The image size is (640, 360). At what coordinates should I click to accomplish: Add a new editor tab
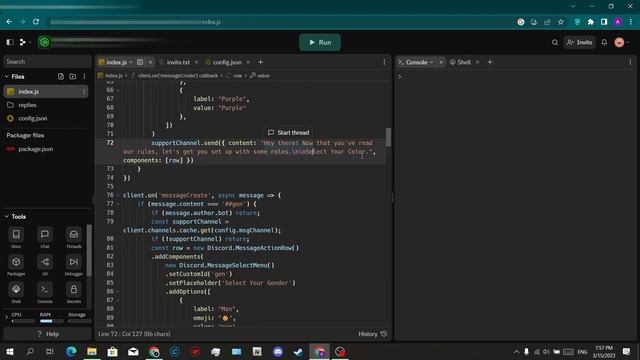pyautogui.click(x=260, y=62)
